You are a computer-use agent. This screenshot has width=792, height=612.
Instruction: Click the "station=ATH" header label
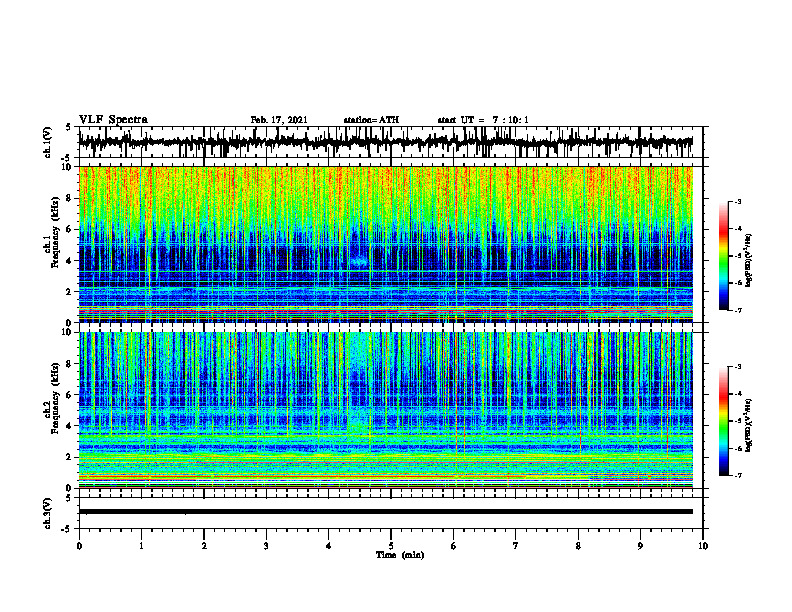tap(371, 120)
